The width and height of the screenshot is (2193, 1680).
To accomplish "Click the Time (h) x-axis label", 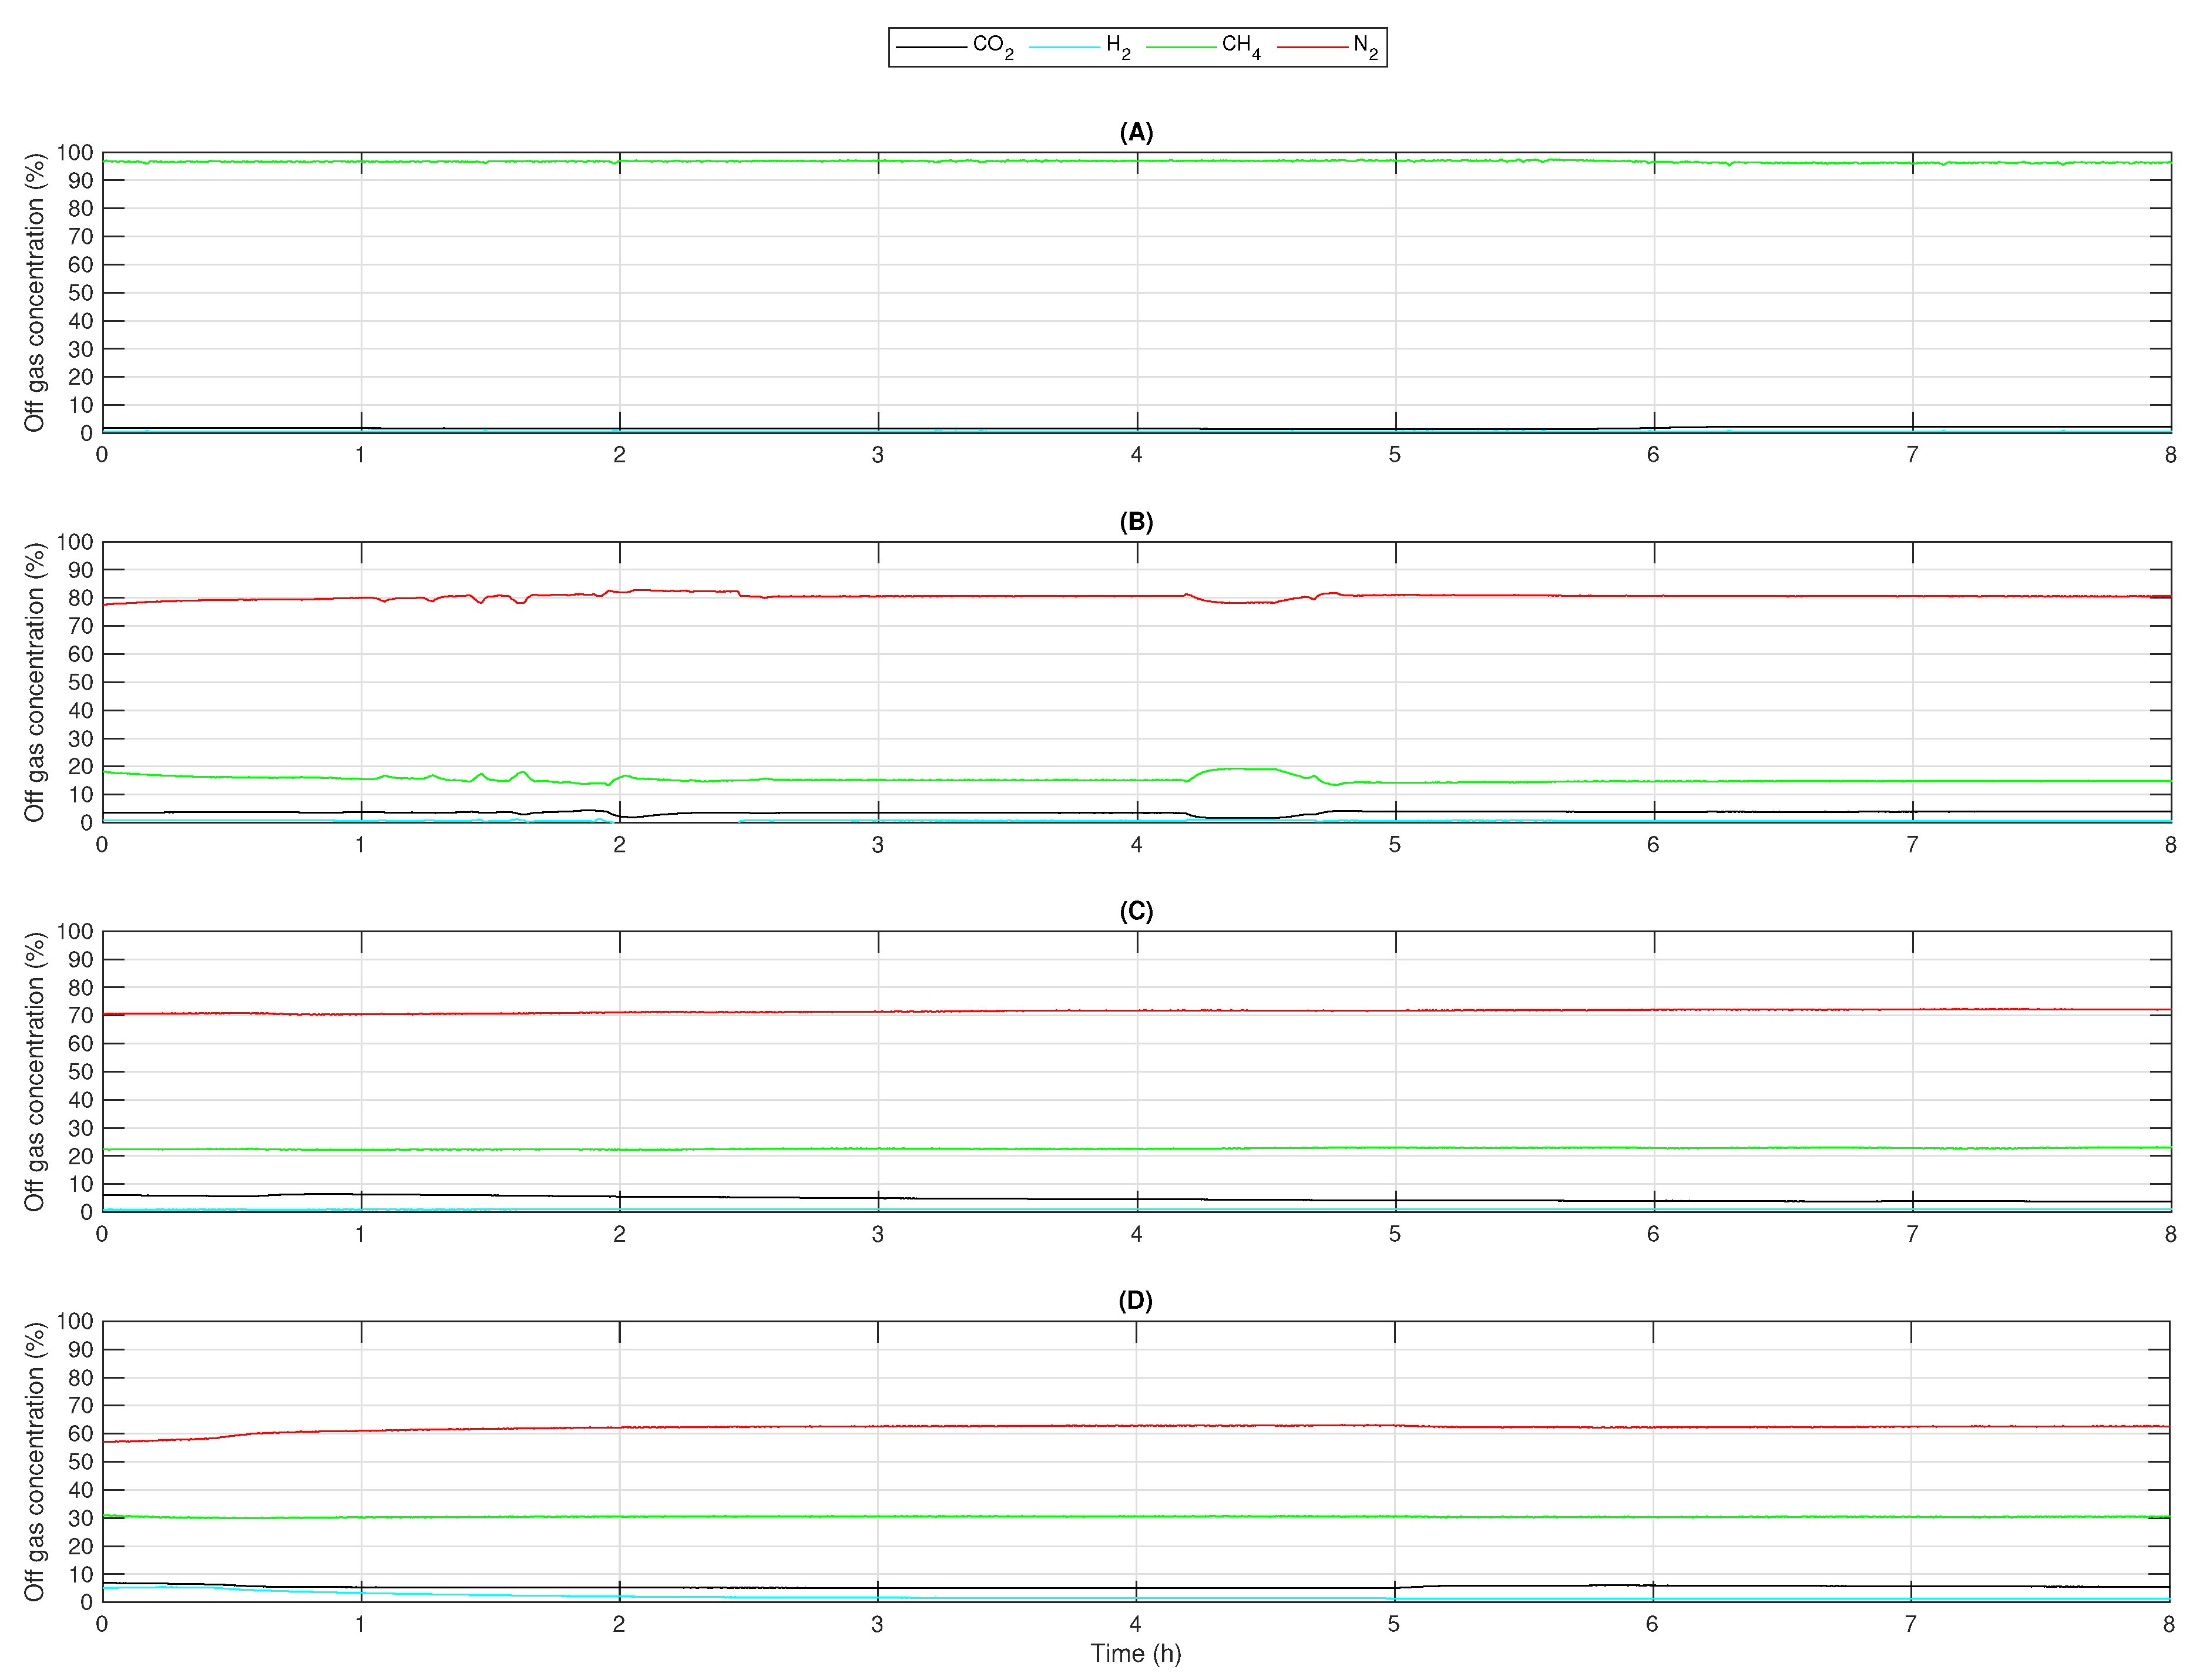I will (1135, 1654).
